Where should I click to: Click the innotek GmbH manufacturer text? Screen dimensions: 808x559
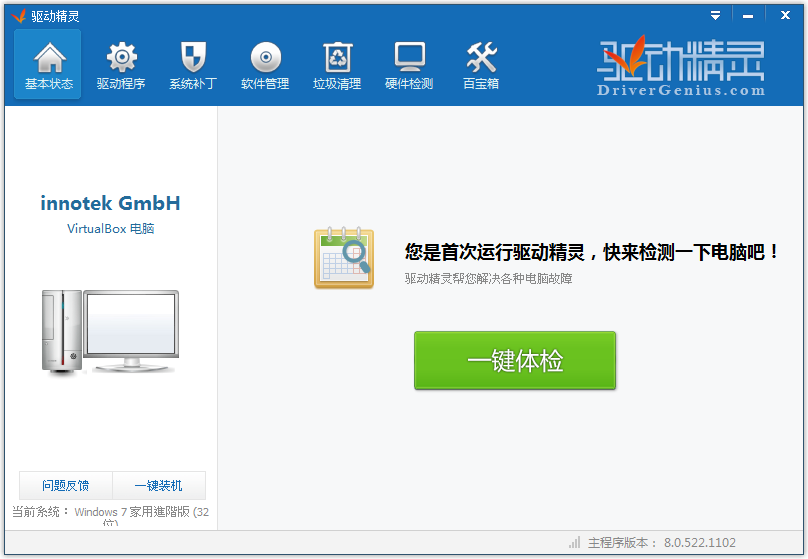click(110, 203)
